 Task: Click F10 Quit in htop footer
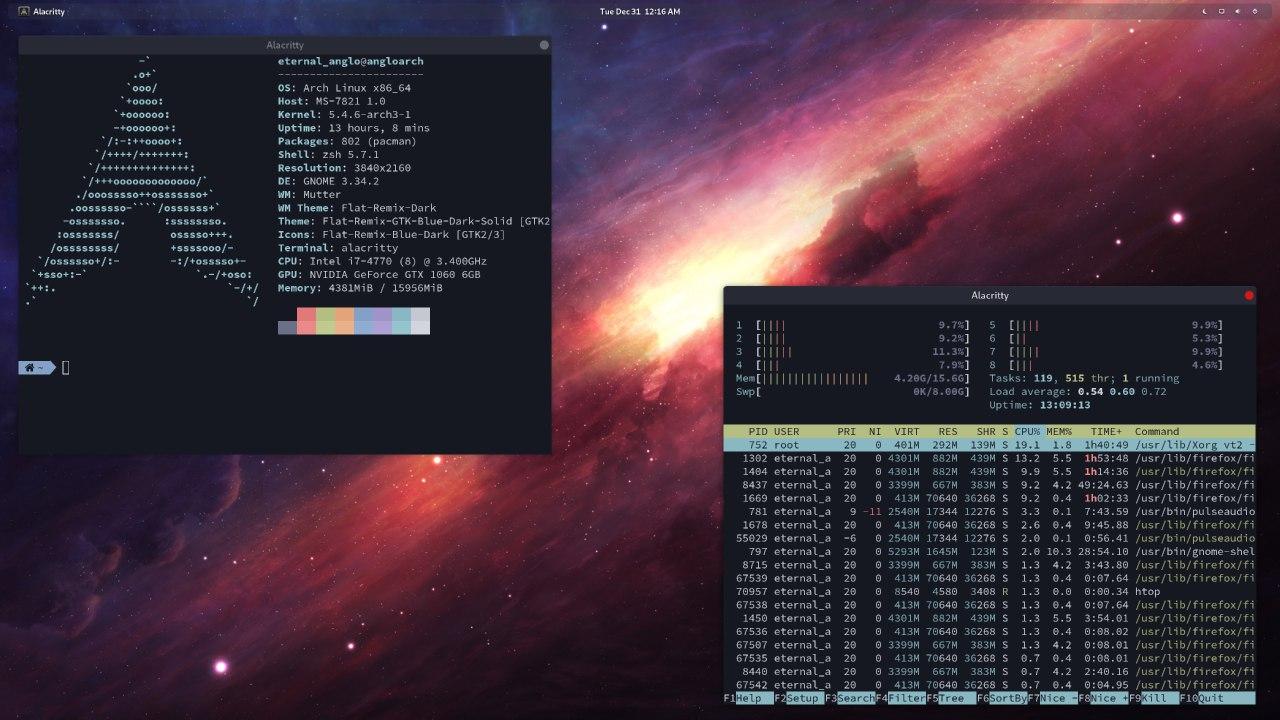[x=1216, y=698]
